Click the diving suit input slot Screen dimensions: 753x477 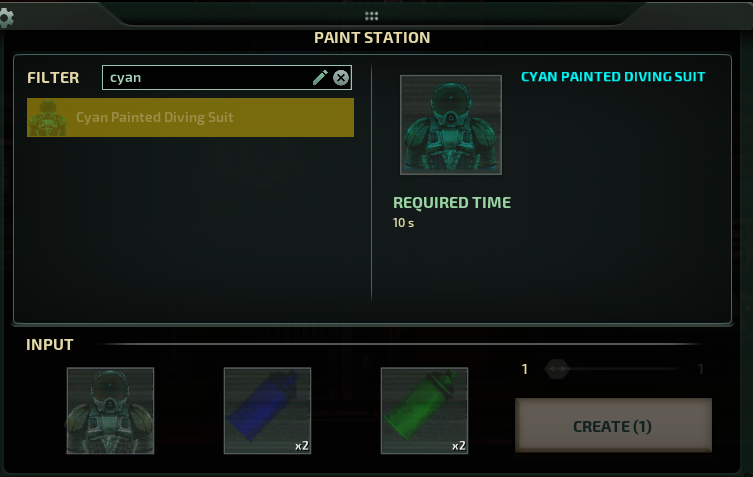pos(110,411)
